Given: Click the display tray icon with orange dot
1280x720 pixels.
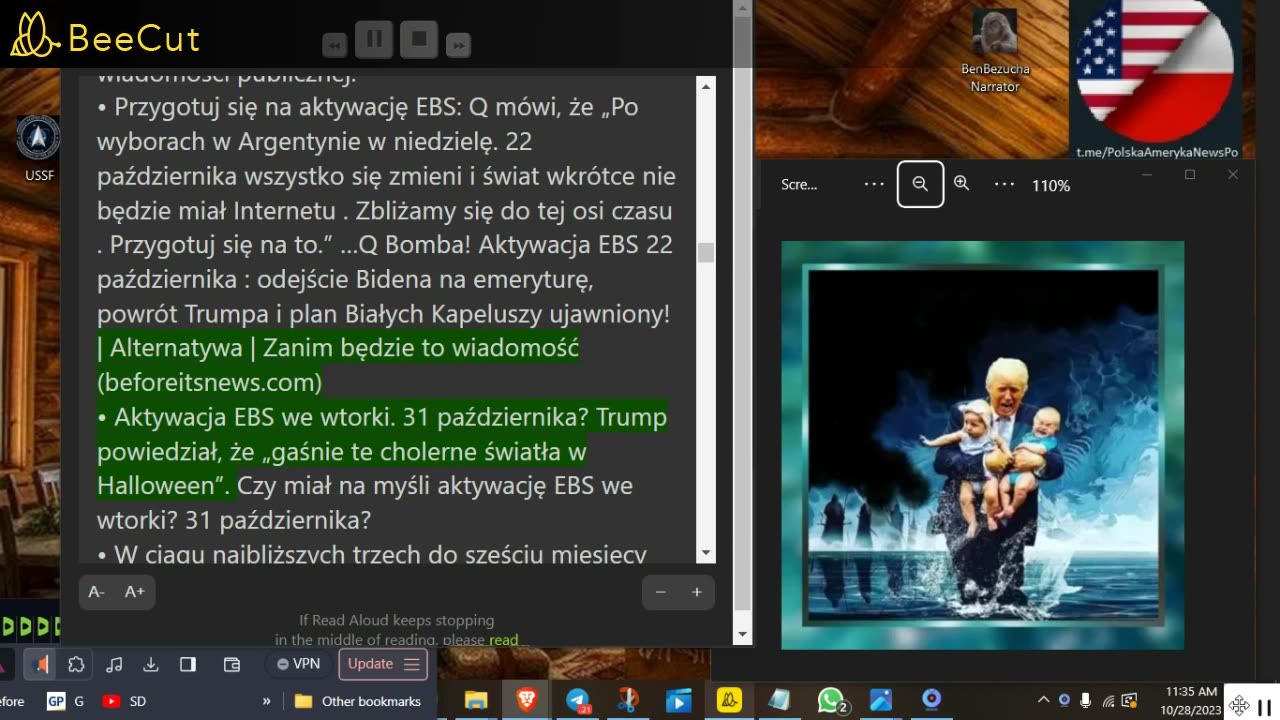Looking at the screenshot, I should [1130, 701].
